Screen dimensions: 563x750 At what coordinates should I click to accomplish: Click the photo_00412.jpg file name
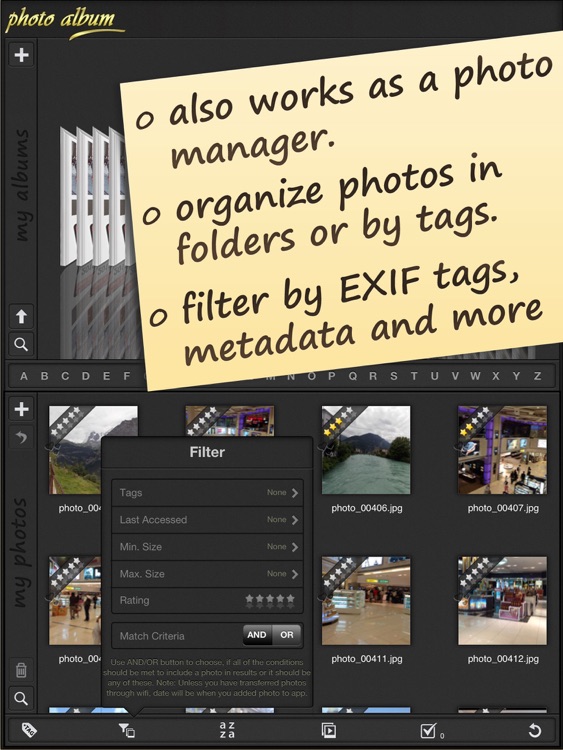[x=503, y=659]
